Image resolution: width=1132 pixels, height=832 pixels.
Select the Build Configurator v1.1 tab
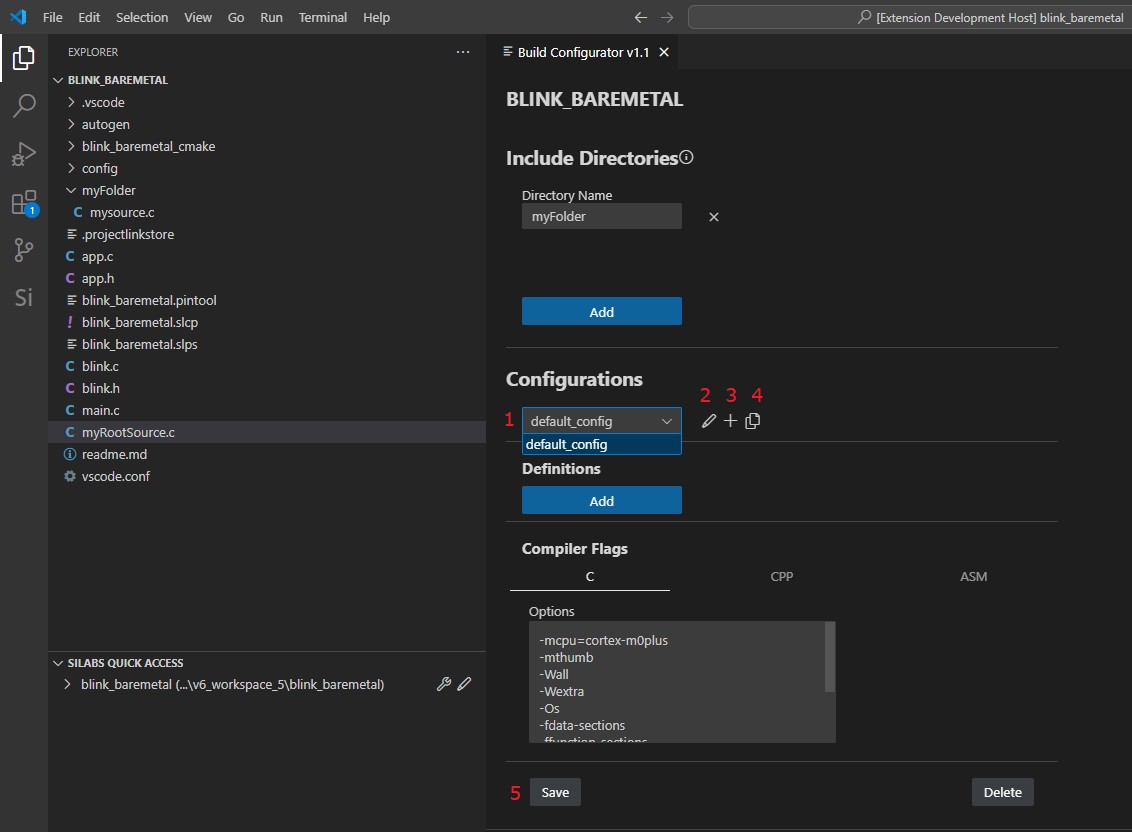click(x=583, y=52)
